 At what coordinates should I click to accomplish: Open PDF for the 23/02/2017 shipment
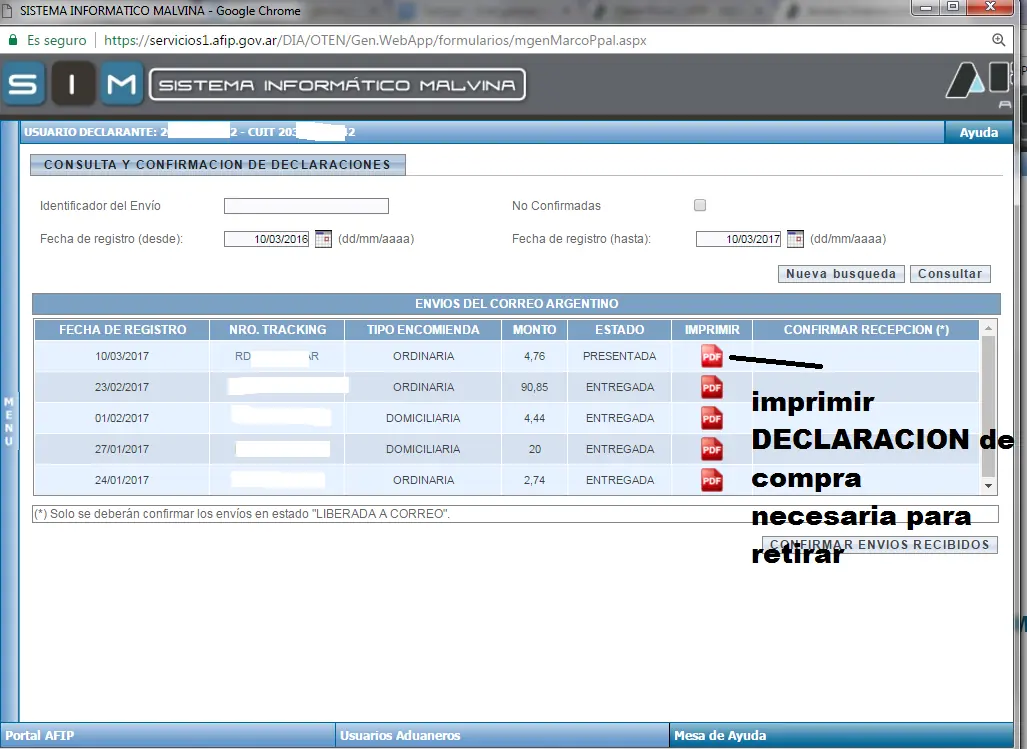(712, 387)
